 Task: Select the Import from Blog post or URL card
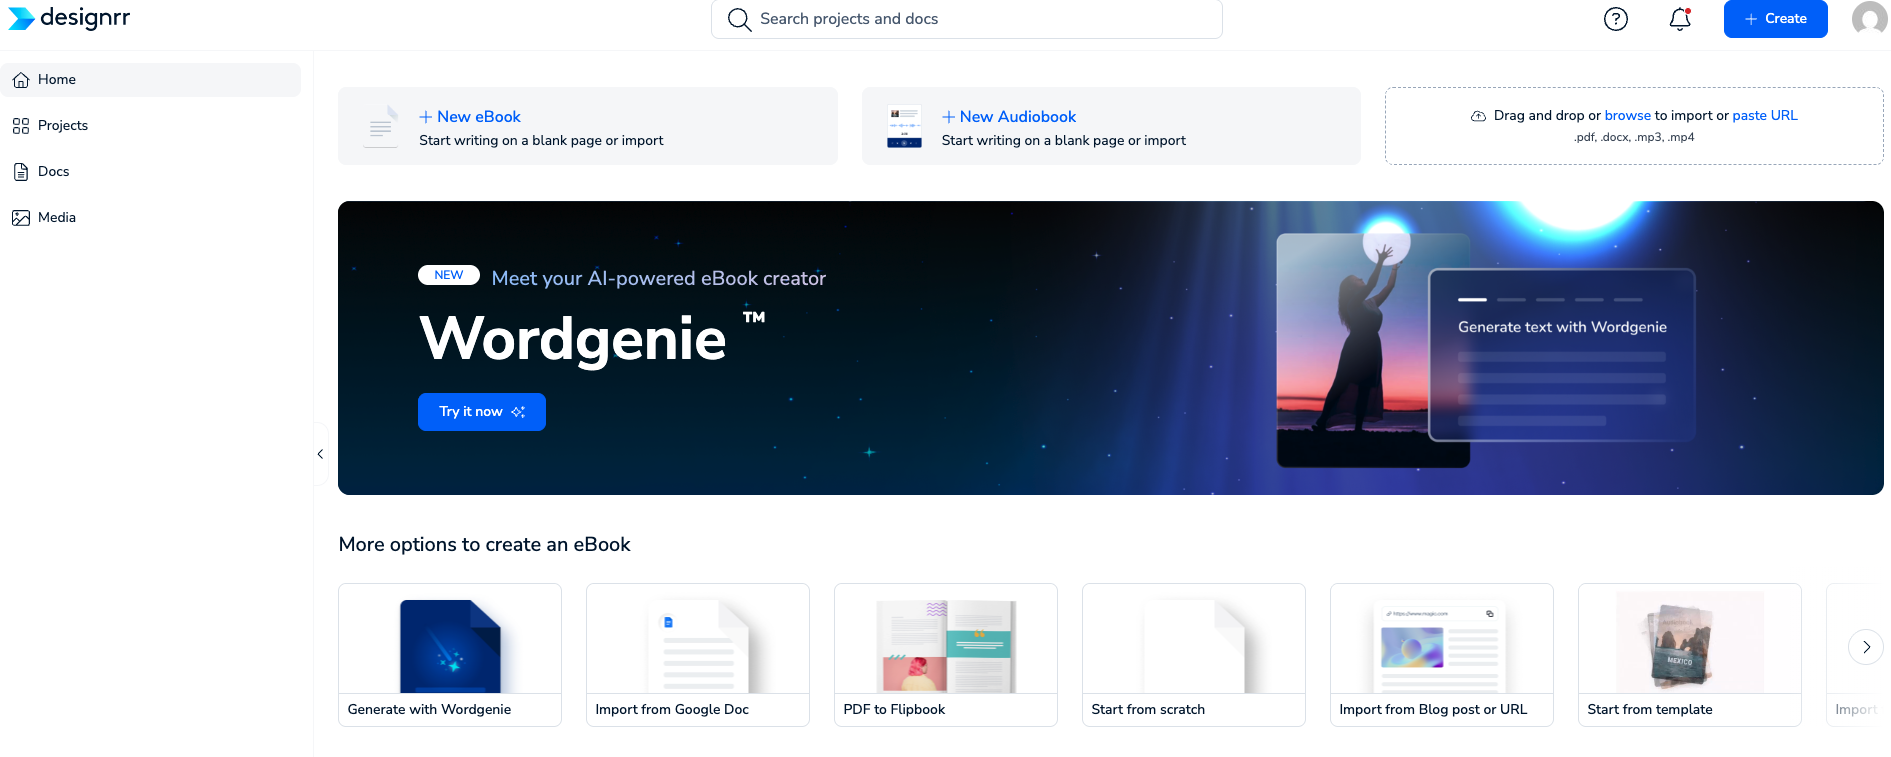[x=1442, y=655]
